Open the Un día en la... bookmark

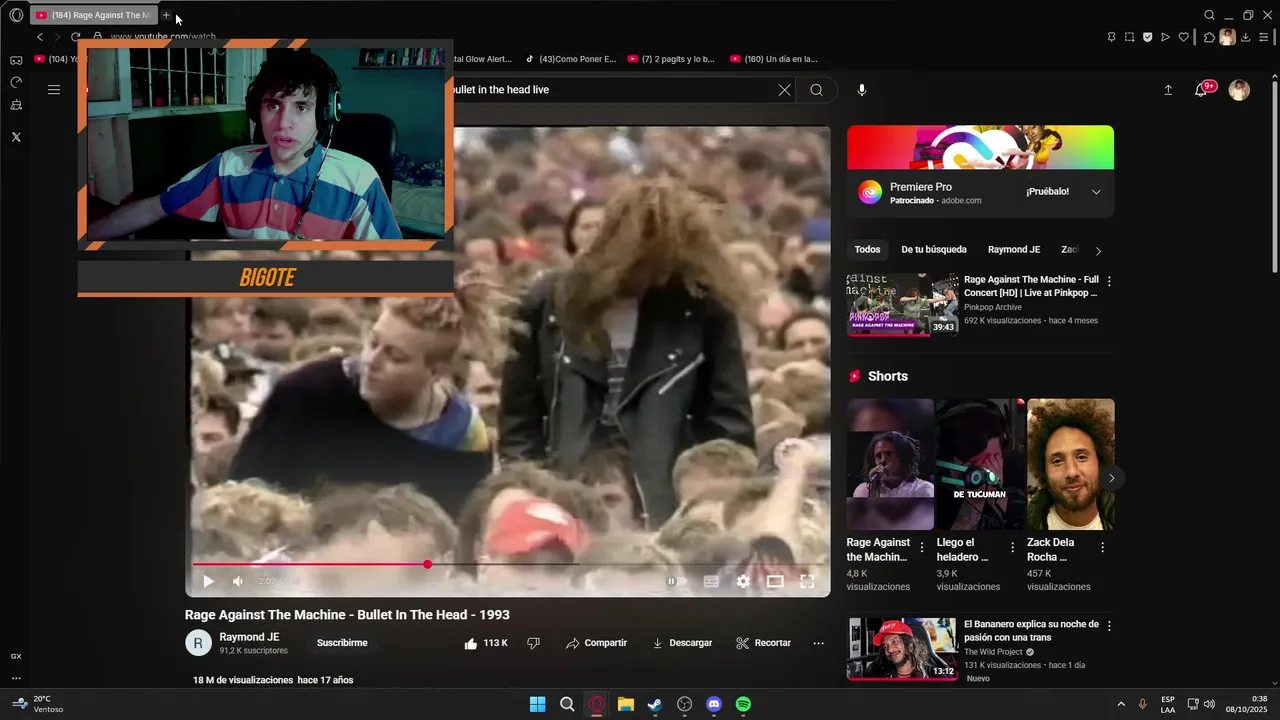point(773,59)
